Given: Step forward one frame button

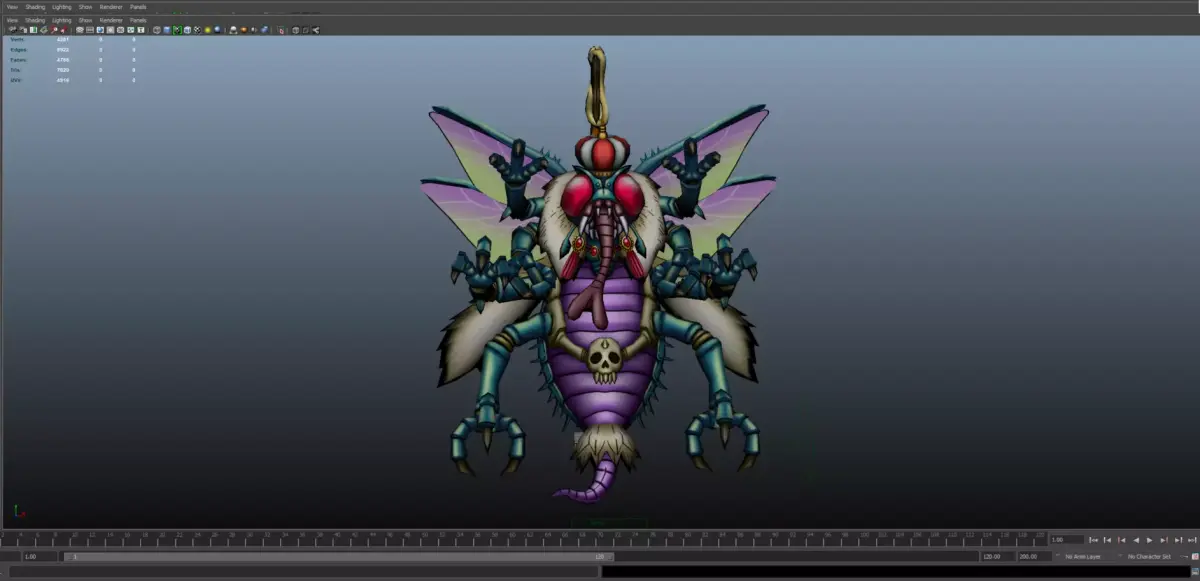Looking at the screenshot, I should click(1178, 540).
